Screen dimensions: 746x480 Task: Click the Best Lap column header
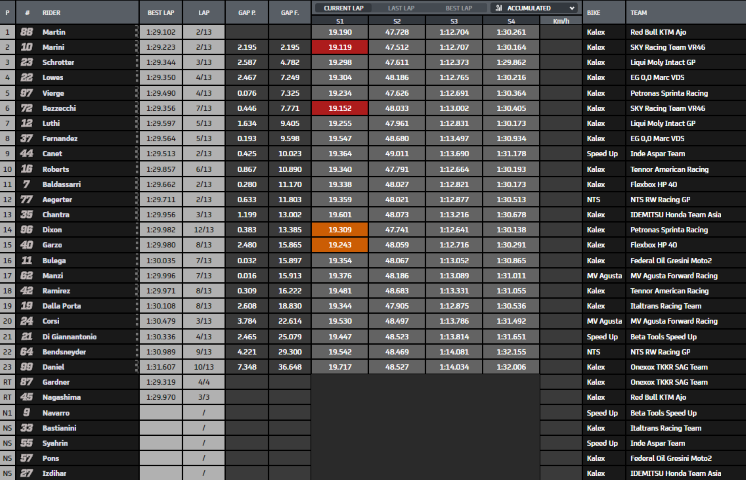coord(161,13)
